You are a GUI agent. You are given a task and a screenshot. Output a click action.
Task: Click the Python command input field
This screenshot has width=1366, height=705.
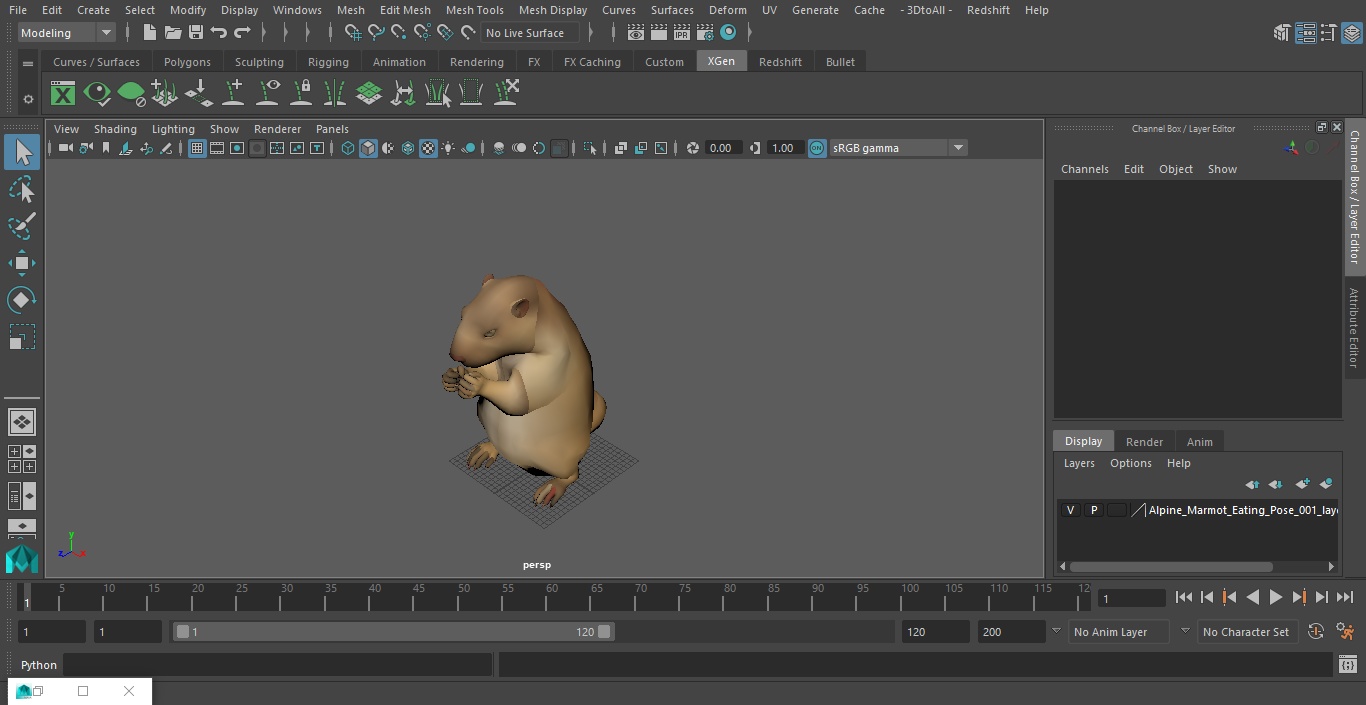point(277,665)
